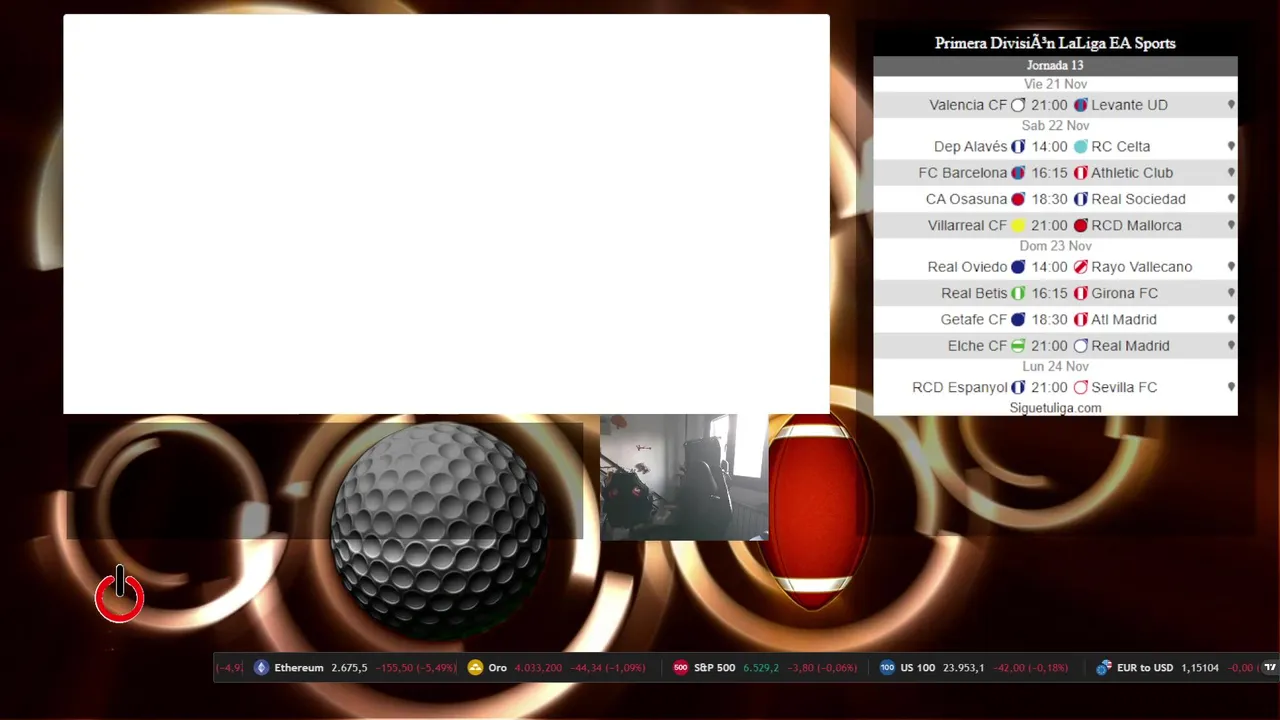Click the US 100 value 23.953,1
Viewport: 1280px width, 720px height.
(x=963, y=668)
